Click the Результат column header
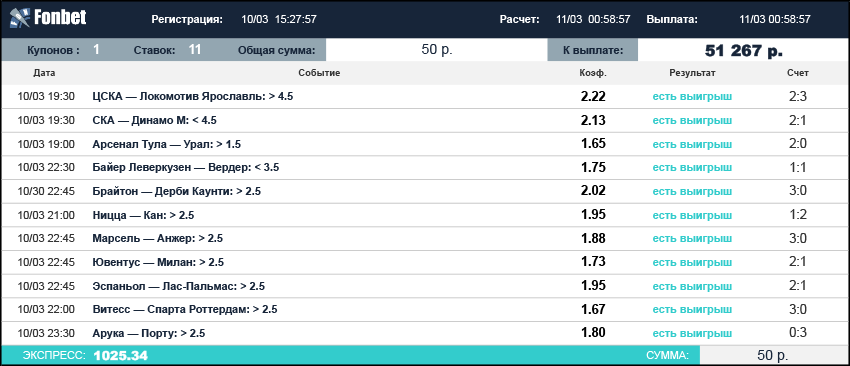850x366 pixels. (692, 73)
